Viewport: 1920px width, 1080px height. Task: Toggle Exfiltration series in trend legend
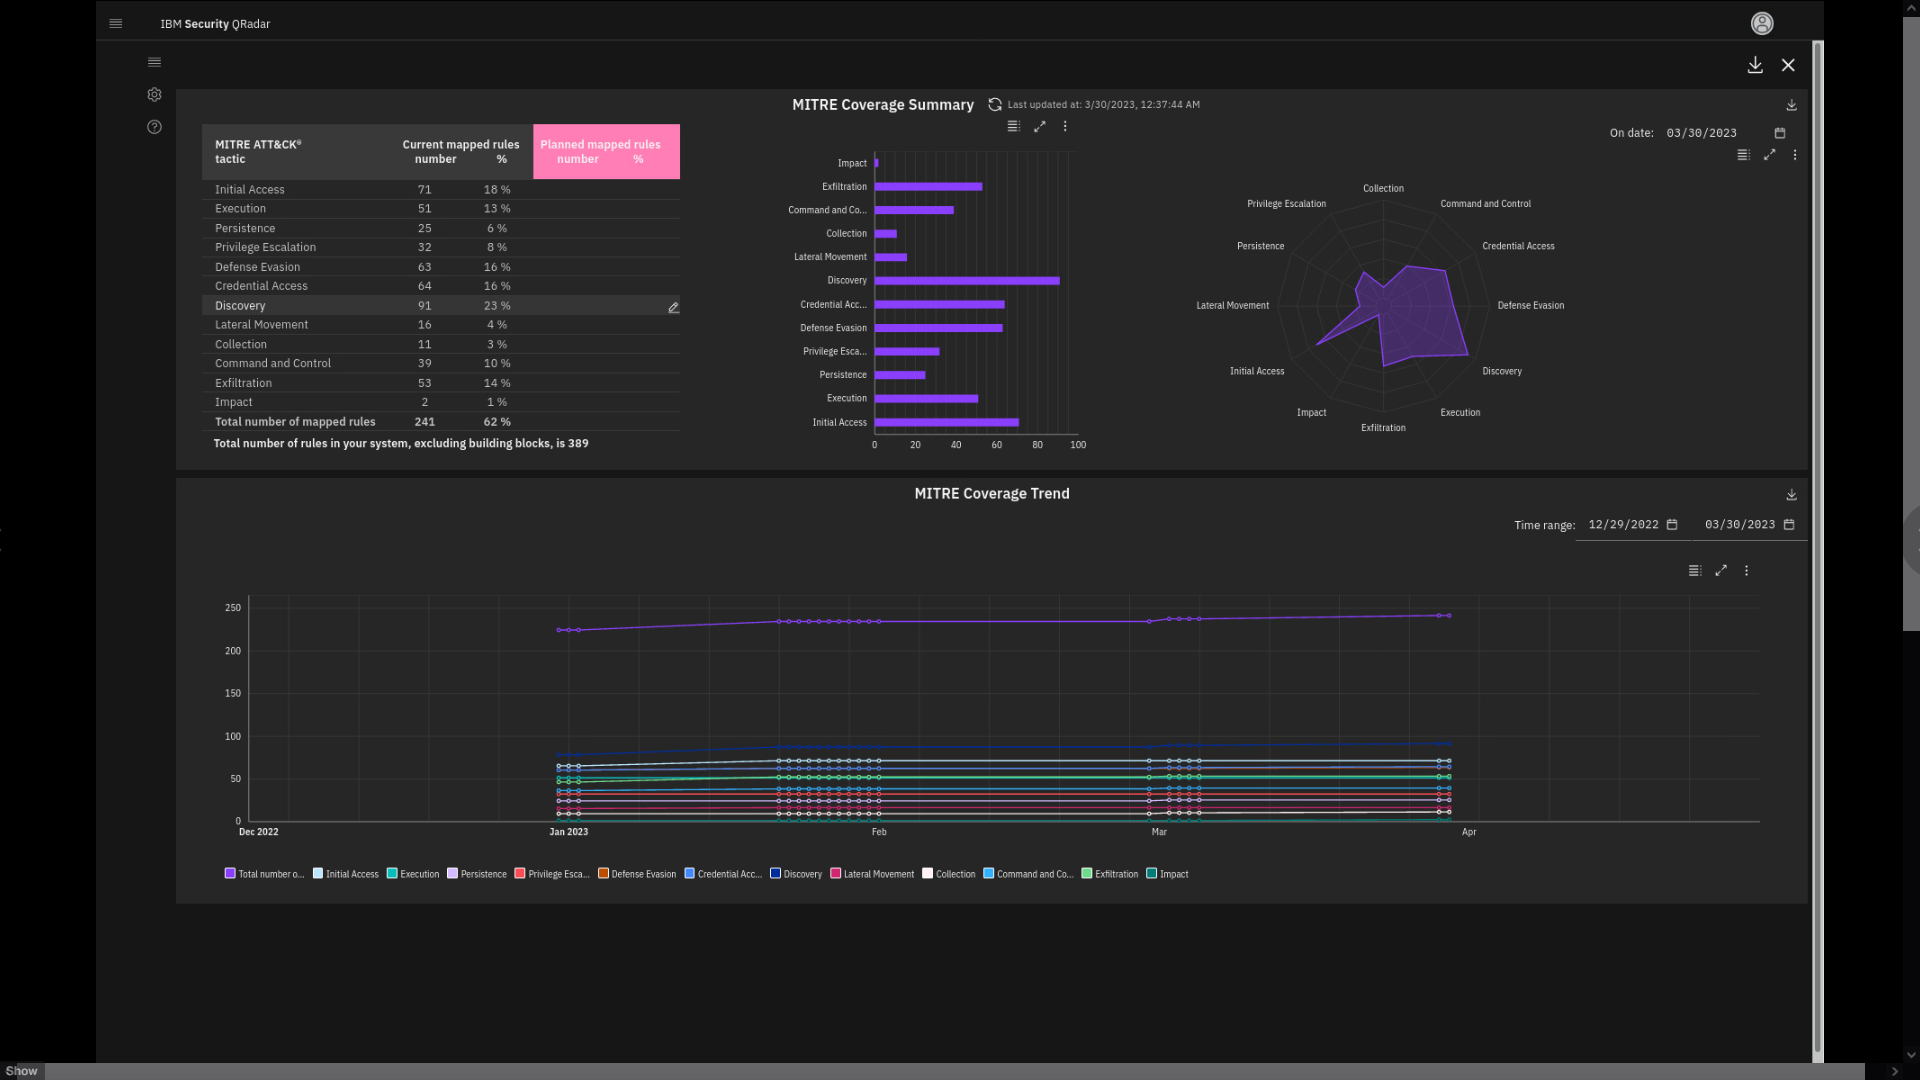click(1110, 874)
